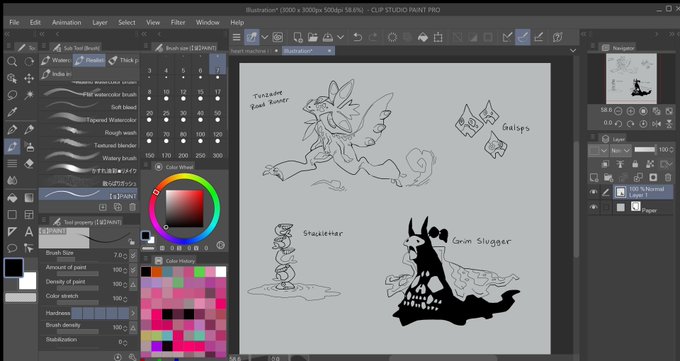The image size is (680, 361).
Task: Toggle the Lock layer icon
Action: point(635,164)
